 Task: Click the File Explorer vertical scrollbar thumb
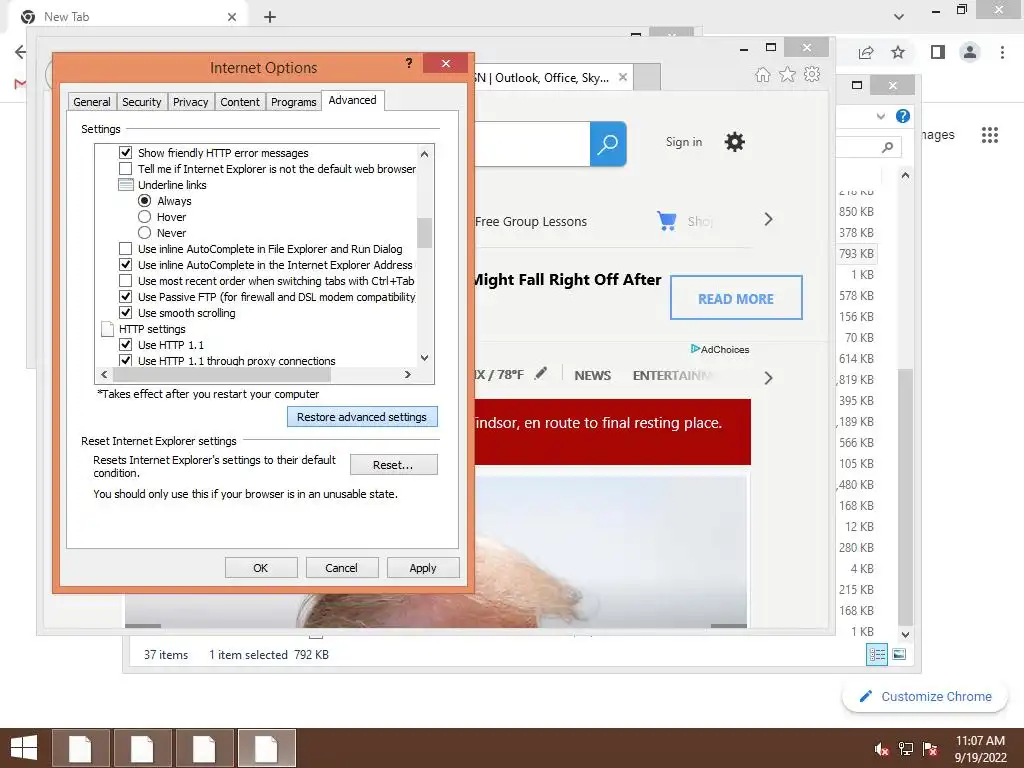(905, 496)
